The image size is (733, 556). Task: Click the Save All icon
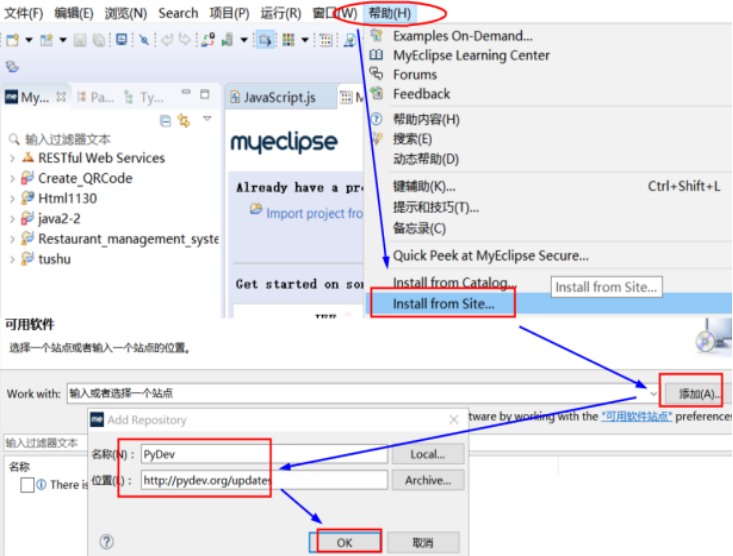[99, 41]
